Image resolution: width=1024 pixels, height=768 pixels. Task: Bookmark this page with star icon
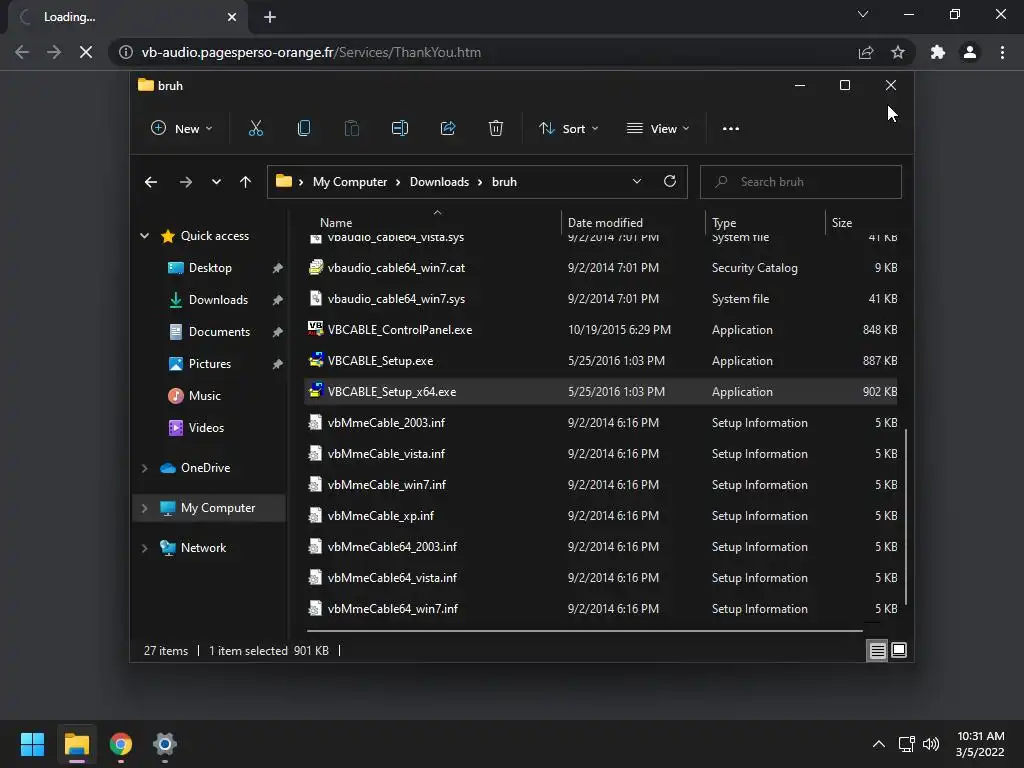coord(898,52)
